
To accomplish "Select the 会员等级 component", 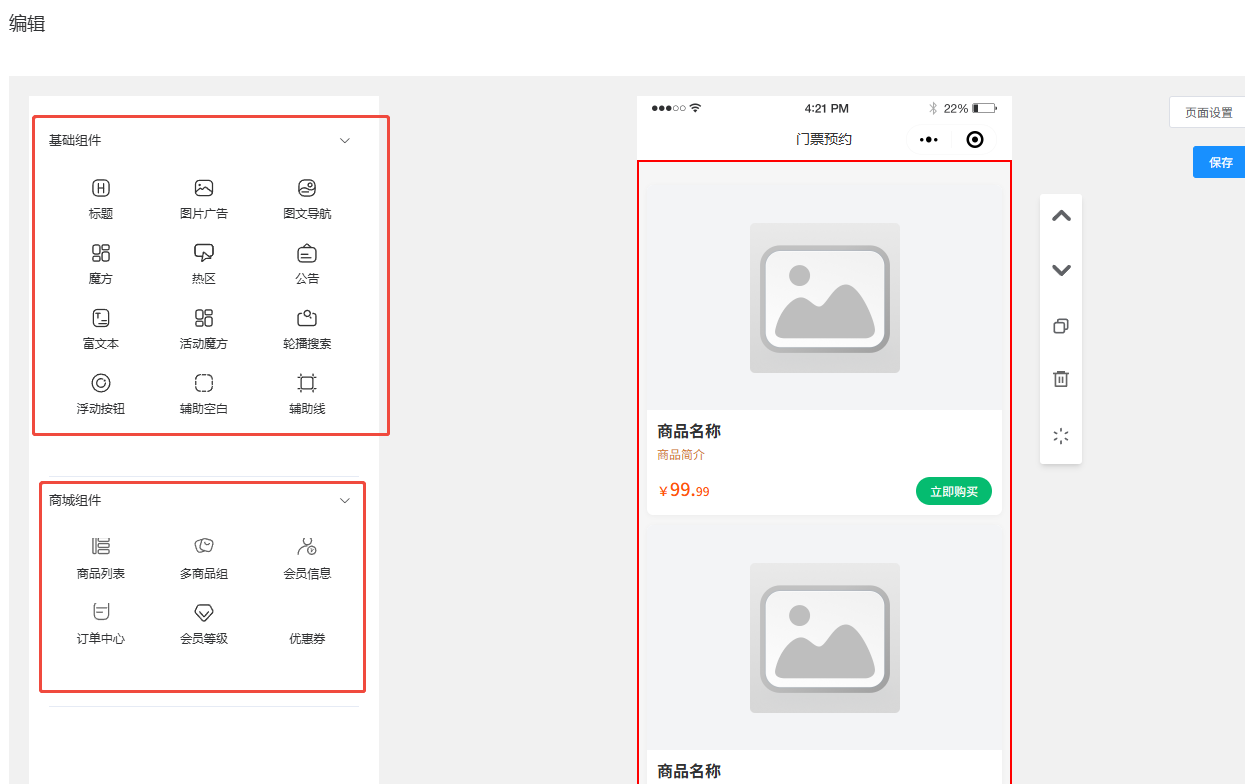I will tap(203, 620).
